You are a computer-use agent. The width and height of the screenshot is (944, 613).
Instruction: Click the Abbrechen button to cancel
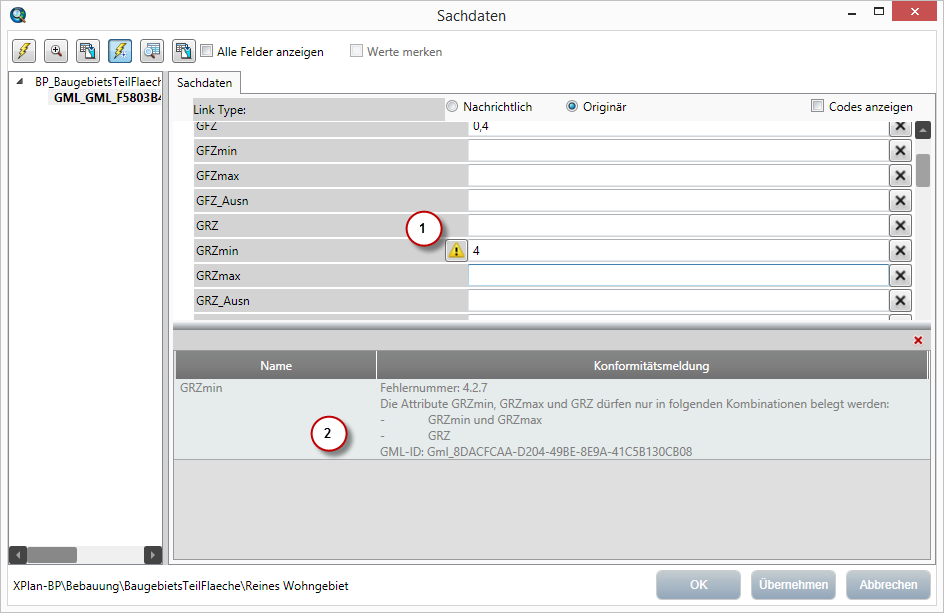click(x=887, y=585)
